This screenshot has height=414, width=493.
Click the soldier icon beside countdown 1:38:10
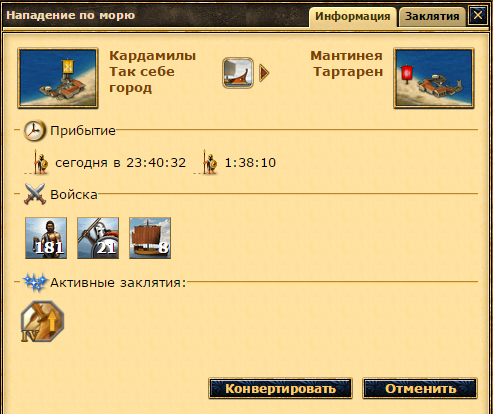point(210,162)
